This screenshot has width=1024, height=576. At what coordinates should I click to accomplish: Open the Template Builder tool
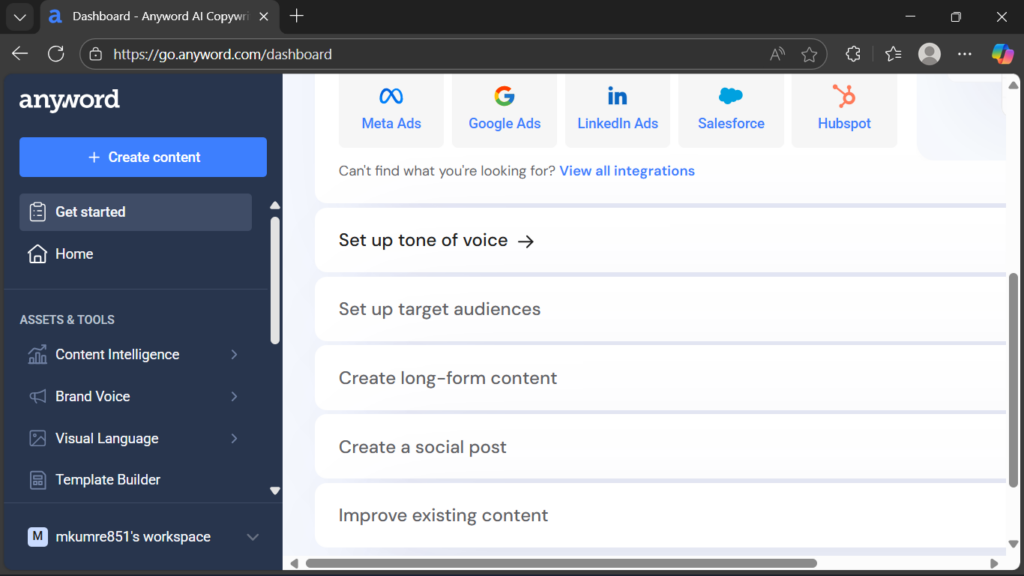pyautogui.click(x=106, y=480)
